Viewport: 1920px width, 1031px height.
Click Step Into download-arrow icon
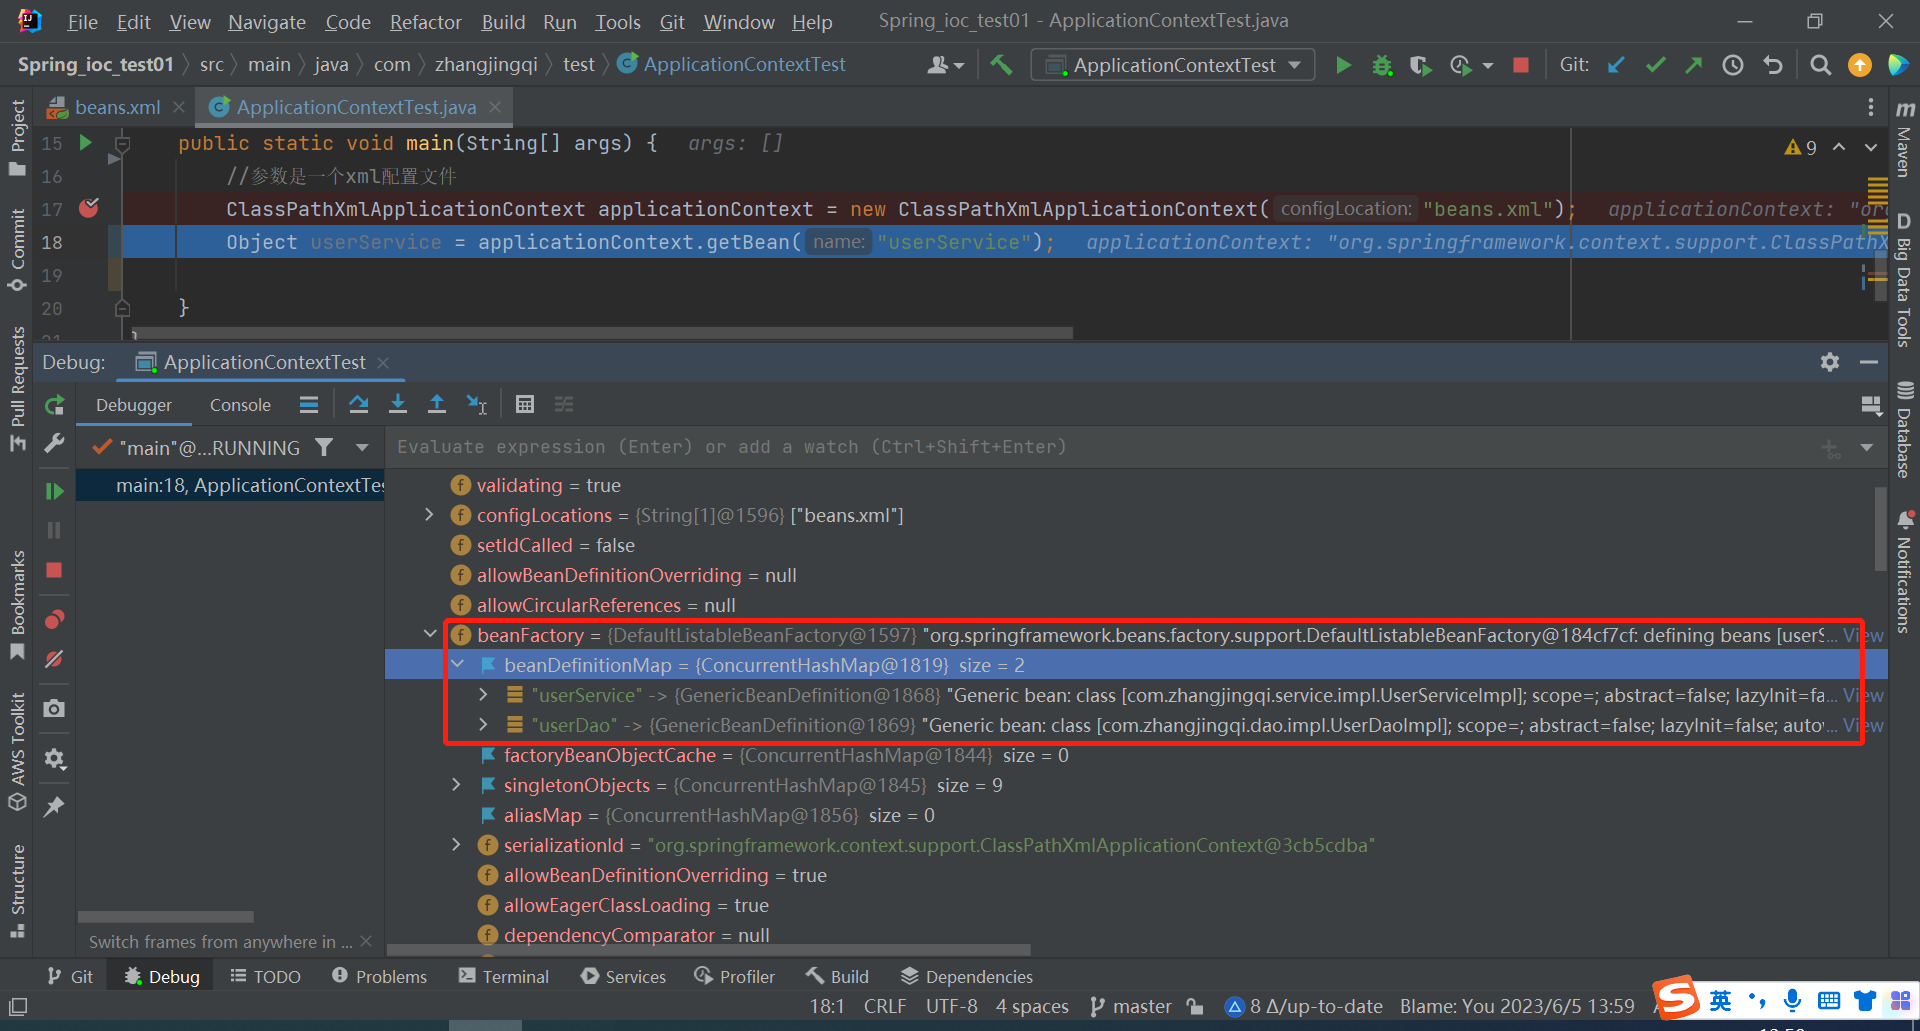pyautogui.click(x=398, y=404)
